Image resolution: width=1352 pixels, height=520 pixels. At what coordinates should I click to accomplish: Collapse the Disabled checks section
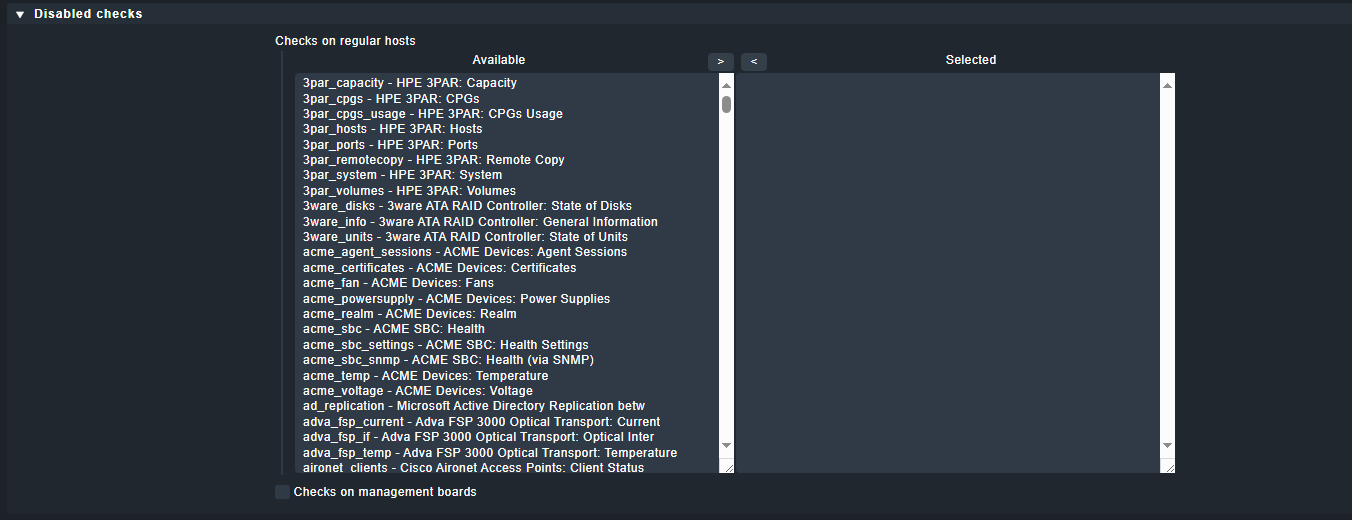coord(20,14)
